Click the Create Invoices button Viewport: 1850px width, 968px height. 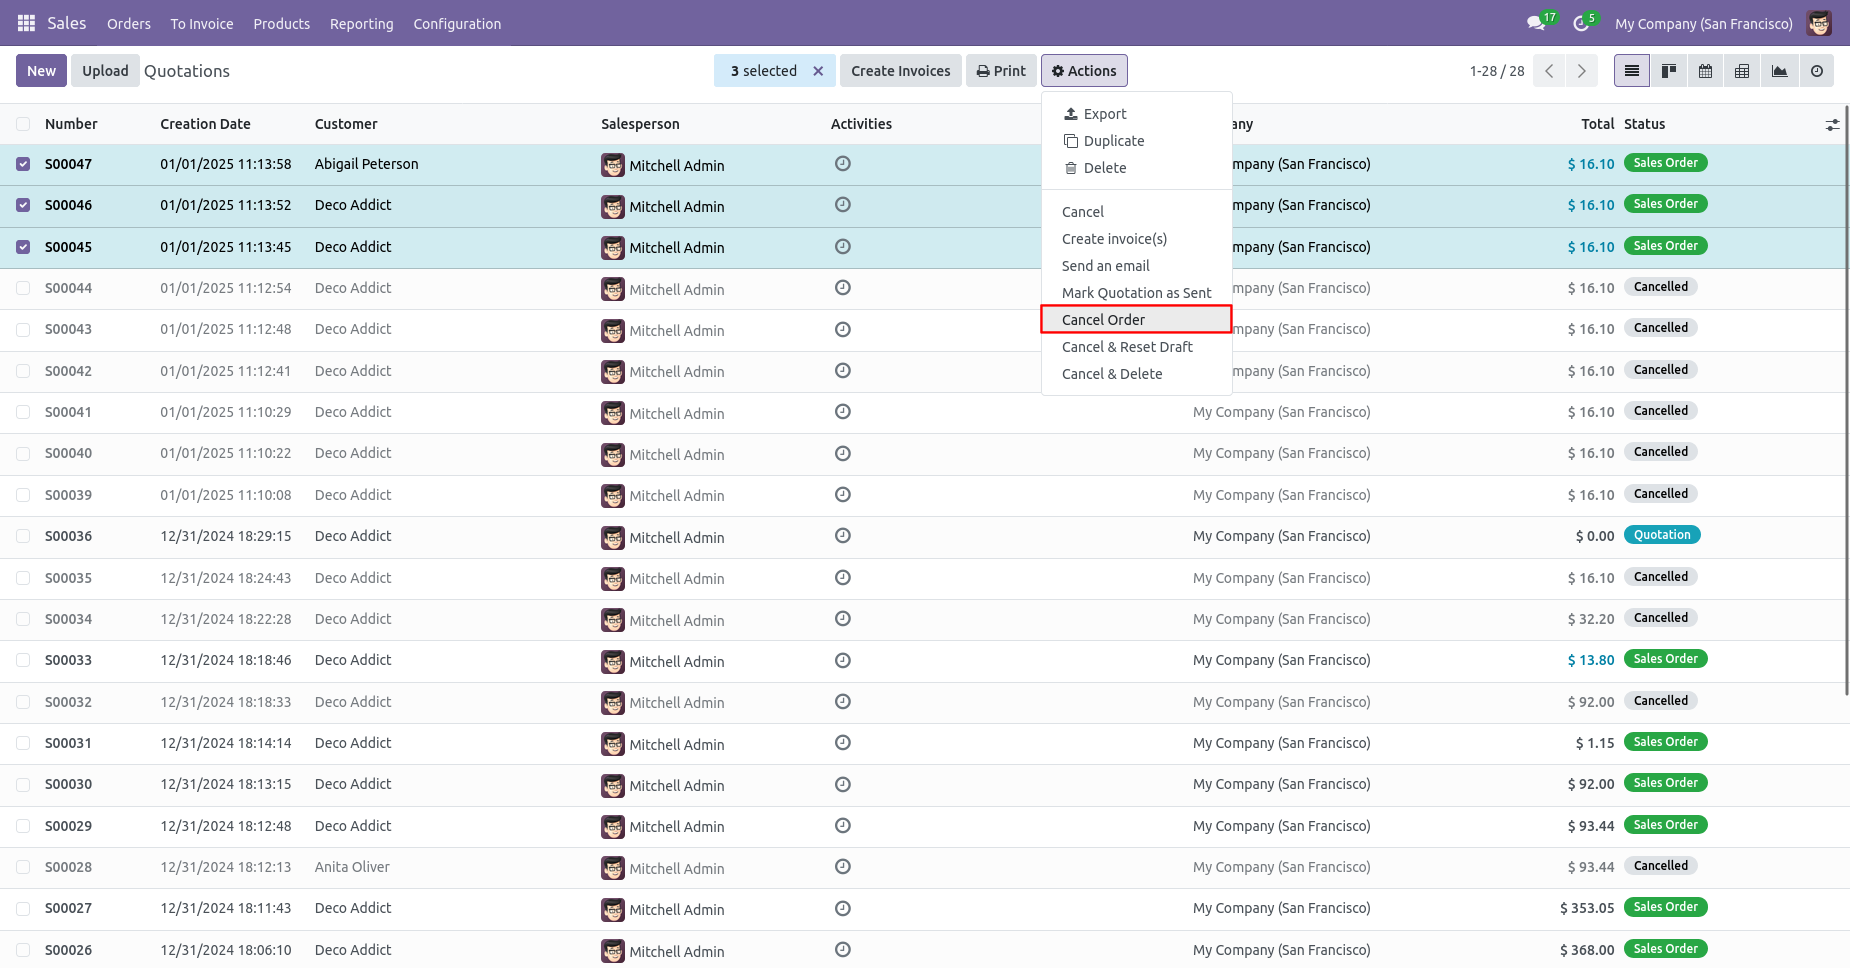click(x=901, y=71)
